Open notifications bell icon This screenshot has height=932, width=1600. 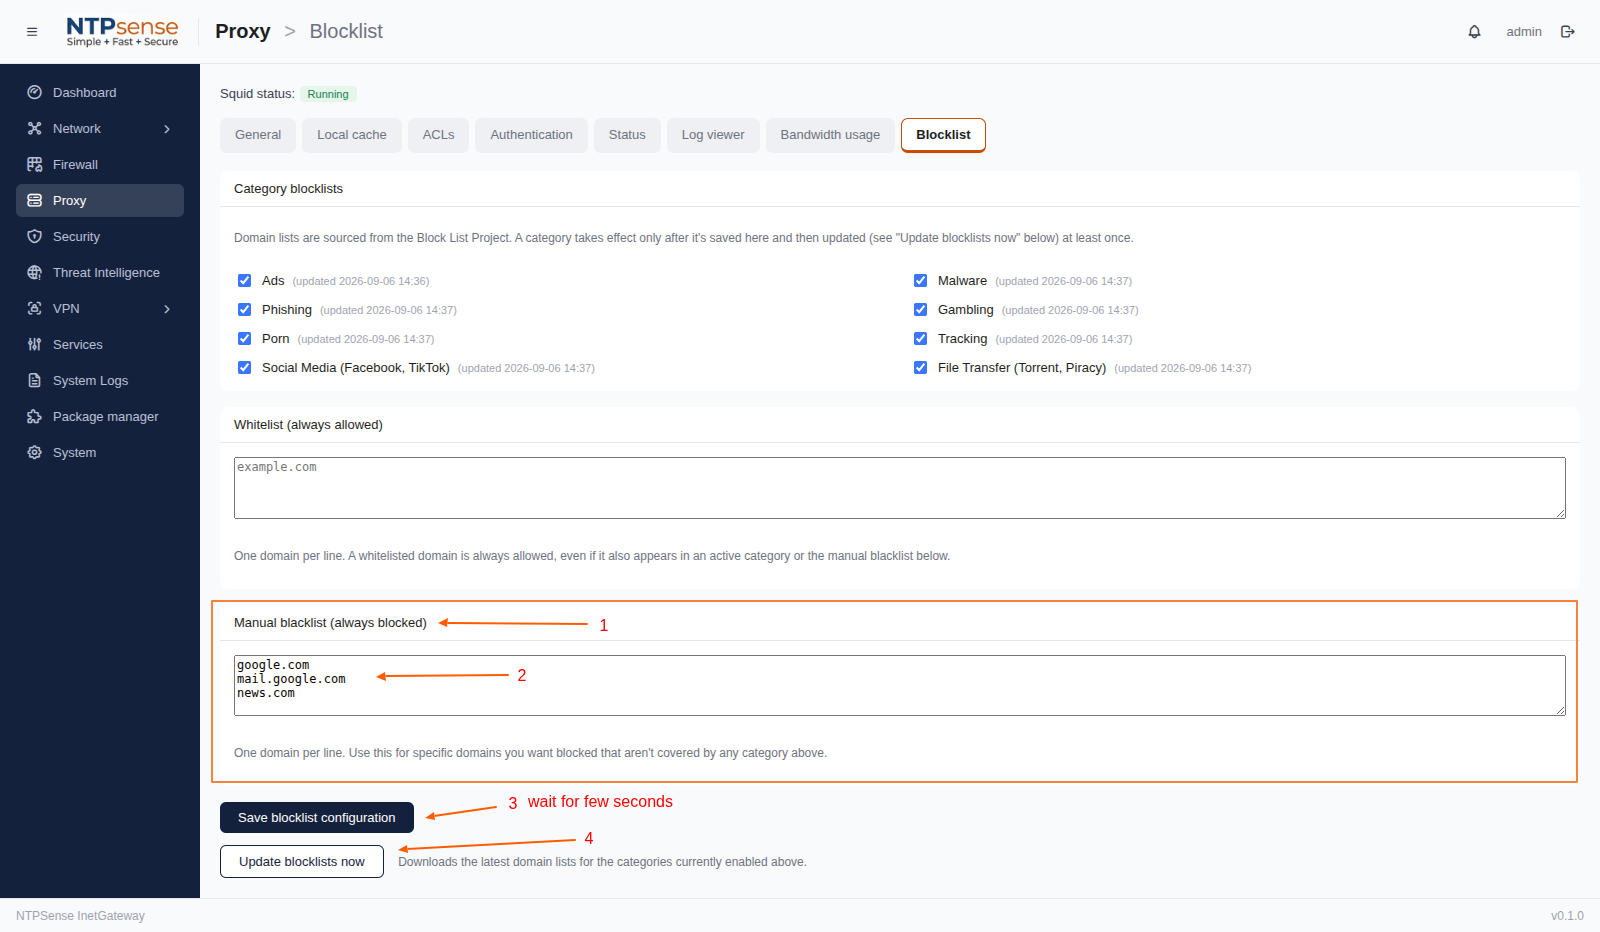pos(1474,32)
